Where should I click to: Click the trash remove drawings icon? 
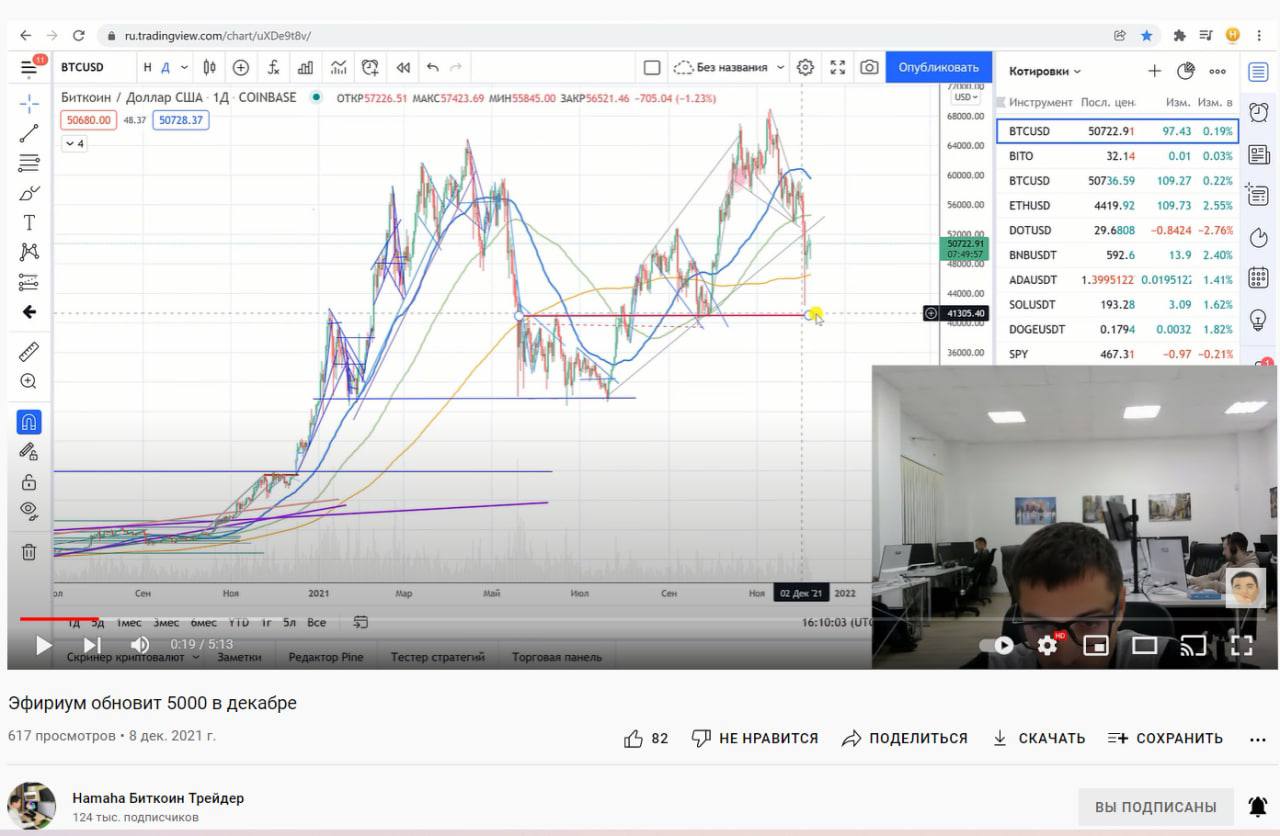(29, 551)
